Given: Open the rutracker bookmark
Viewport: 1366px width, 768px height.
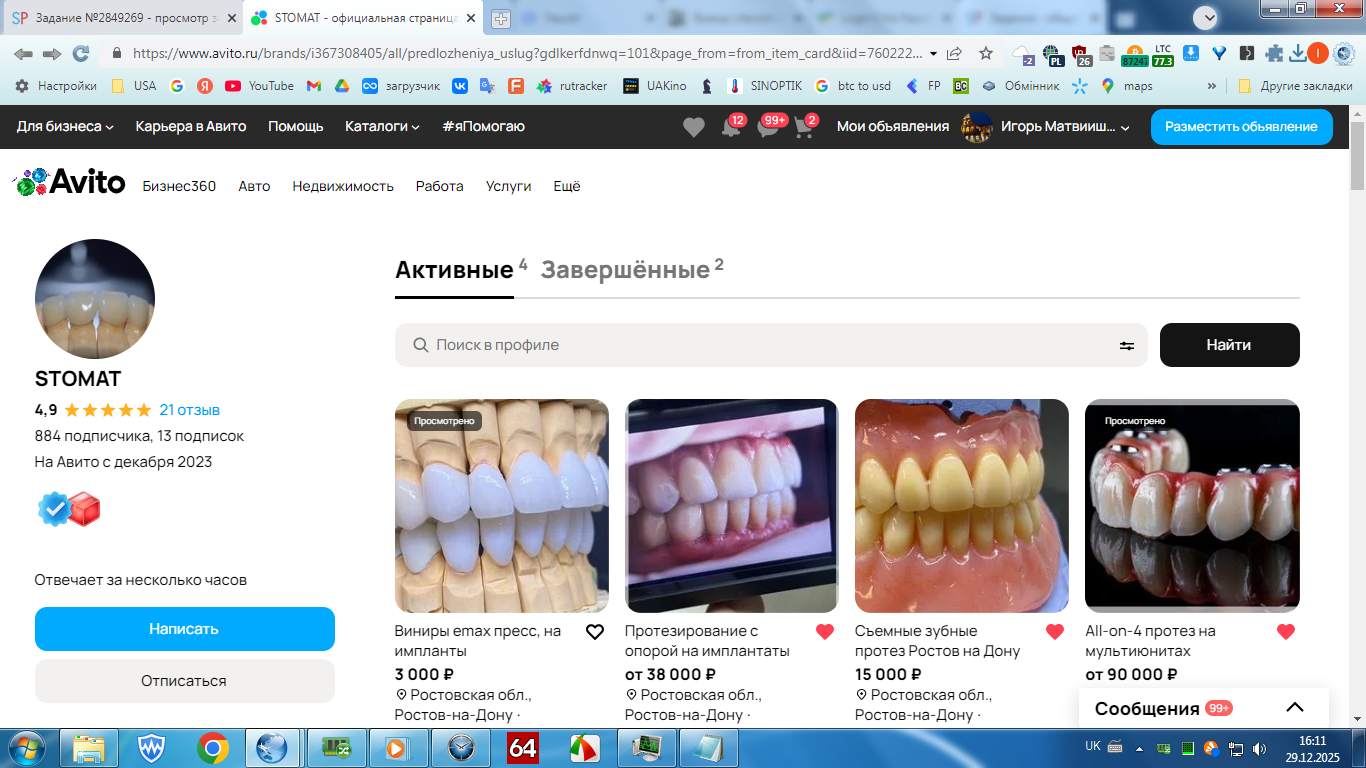Looking at the screenshot, I should (572, 86).
